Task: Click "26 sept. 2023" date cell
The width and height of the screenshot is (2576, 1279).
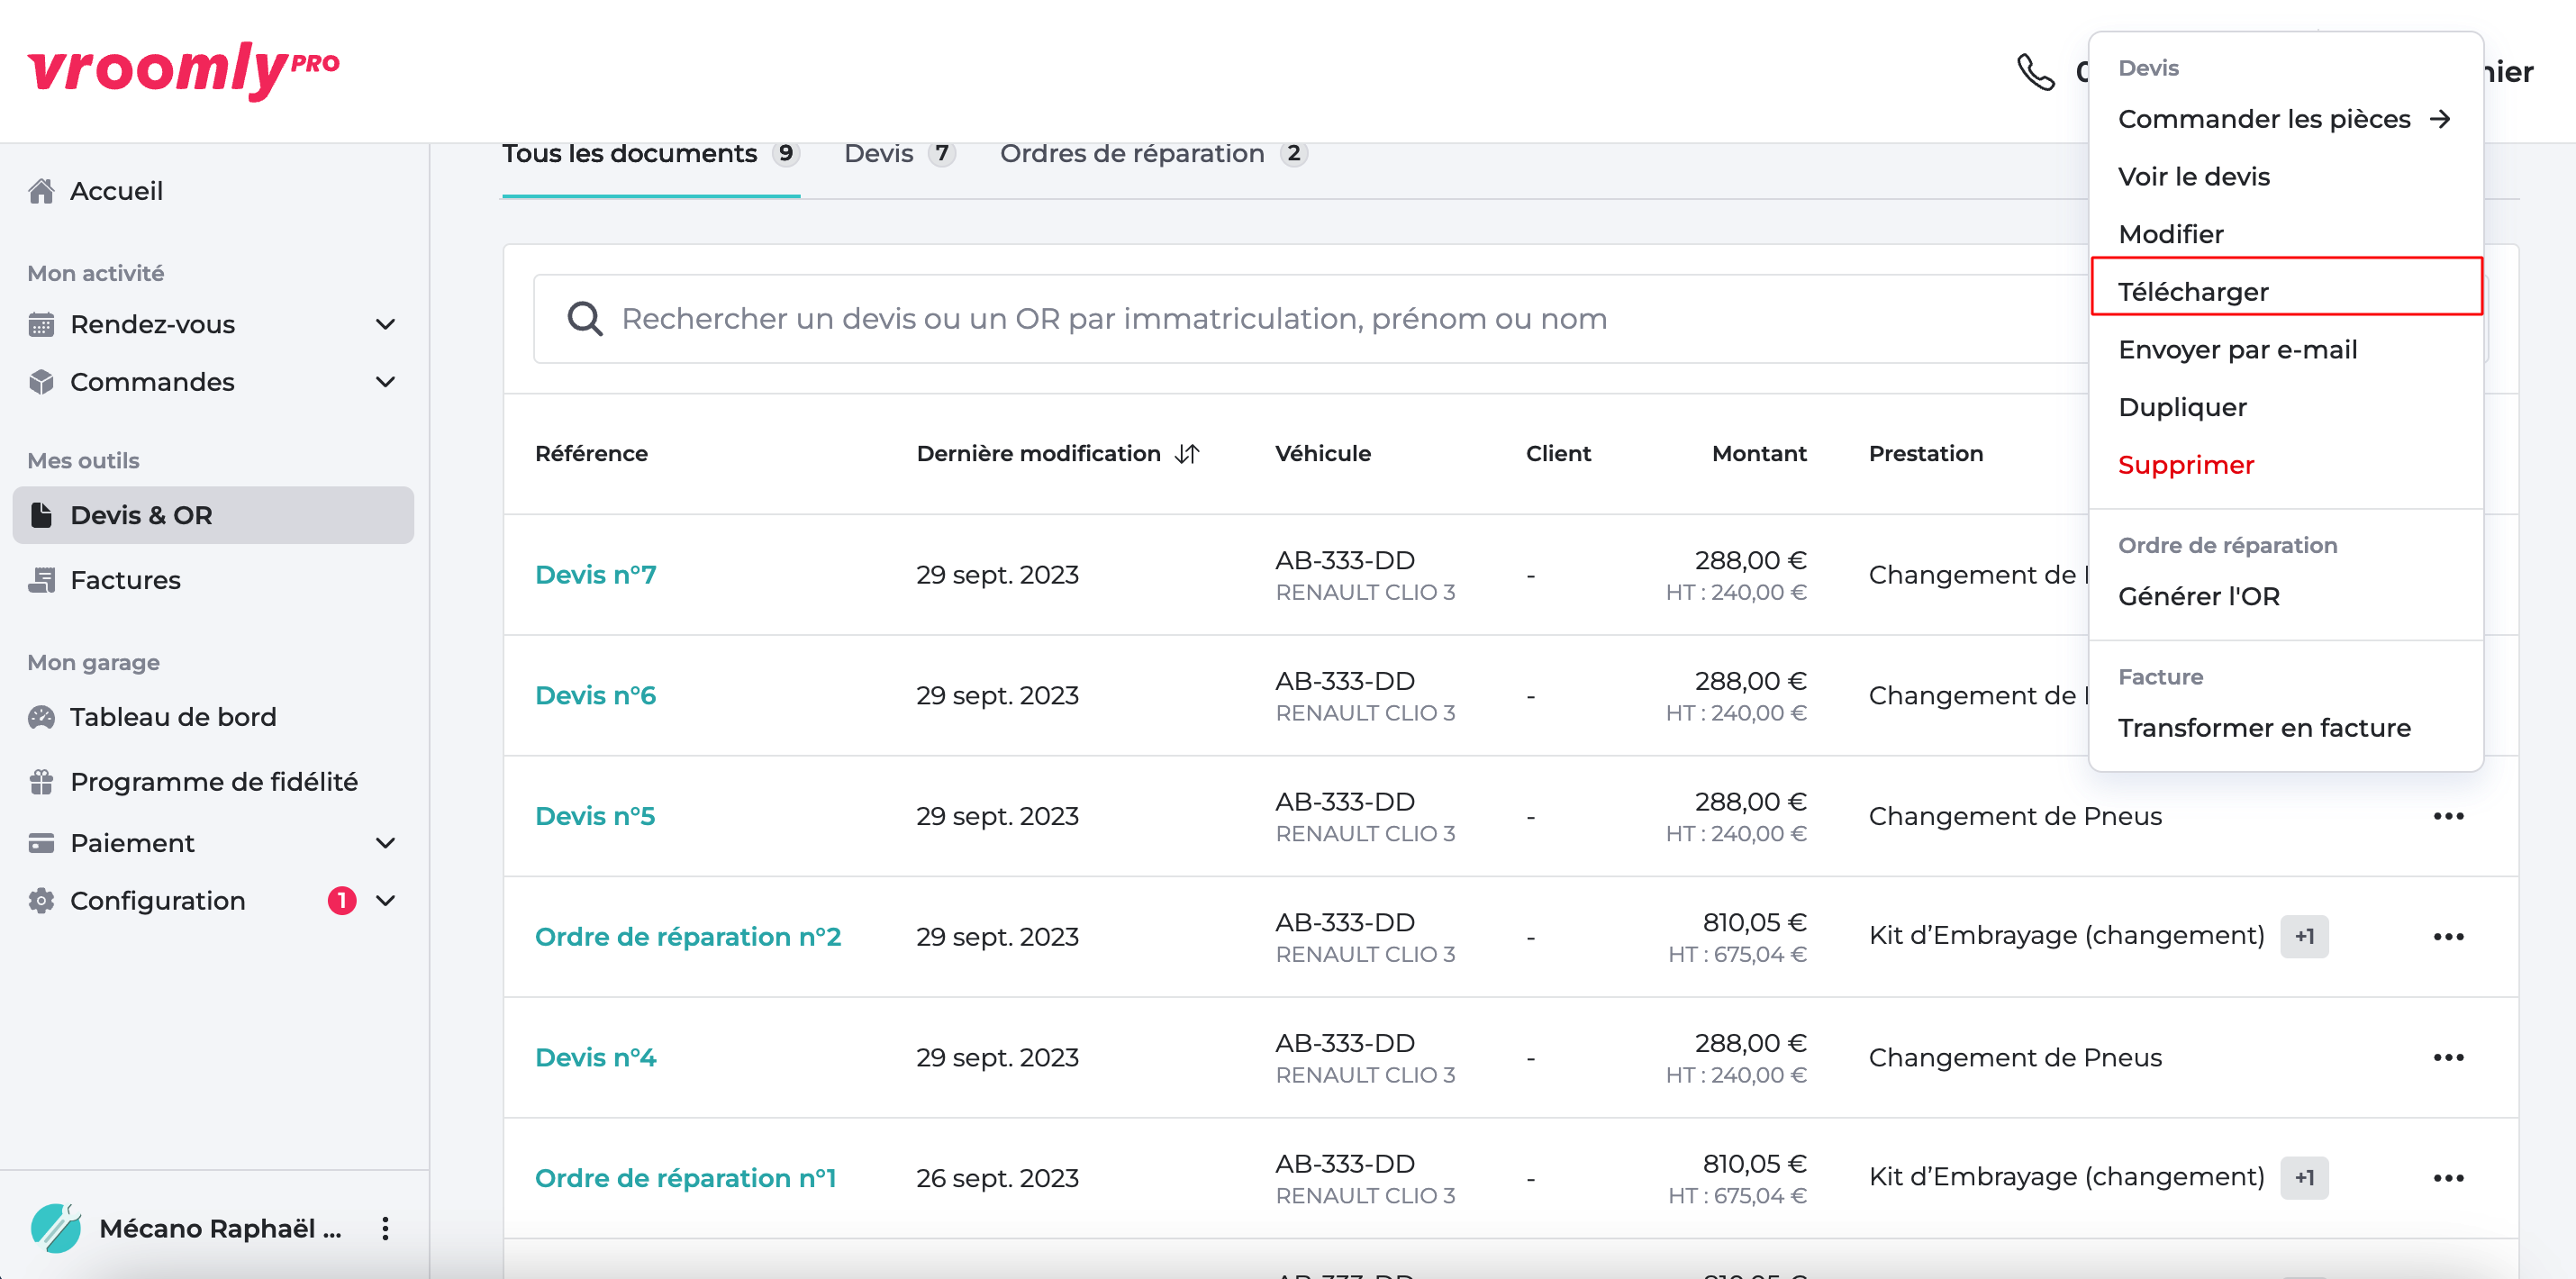Action: (997, 1178)
